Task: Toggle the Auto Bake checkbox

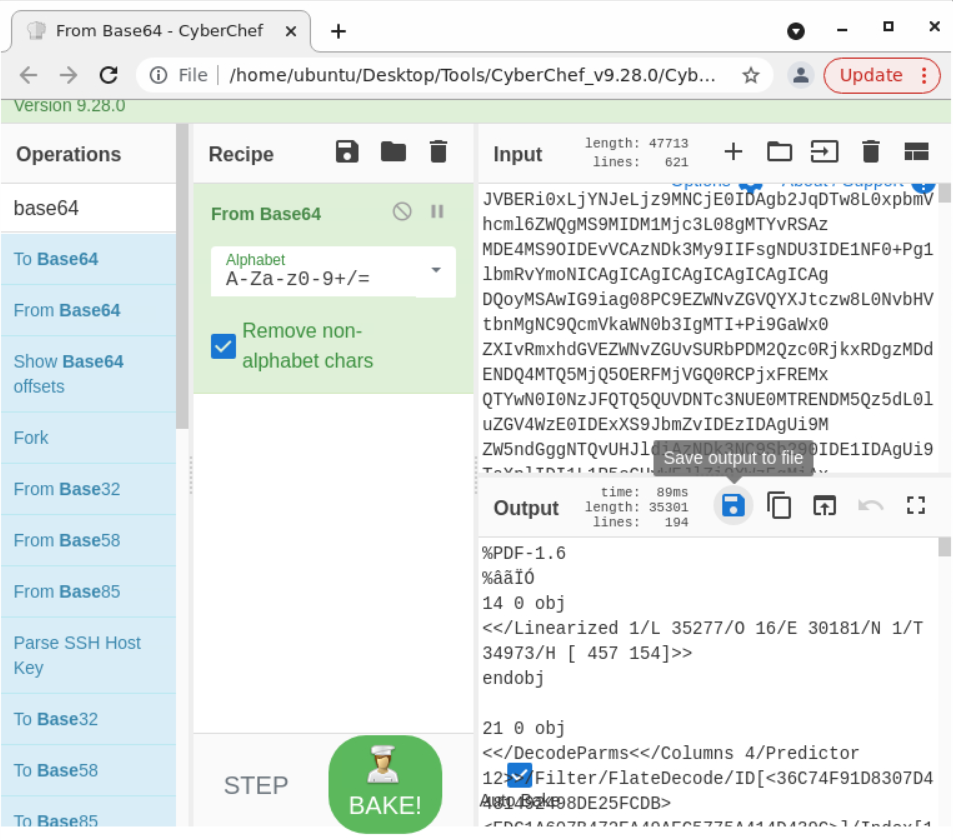Action: tap(519, 776)
